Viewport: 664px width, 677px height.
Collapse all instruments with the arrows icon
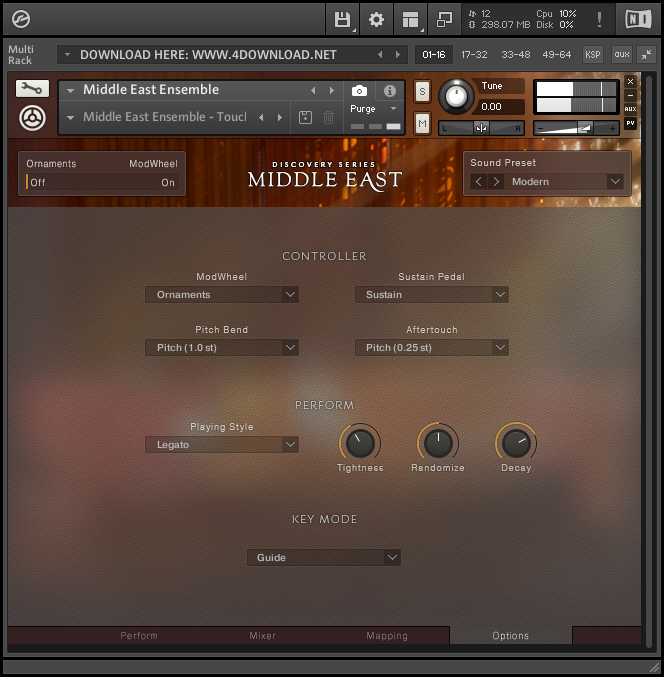pyautogui.click(x=646, y=54)
